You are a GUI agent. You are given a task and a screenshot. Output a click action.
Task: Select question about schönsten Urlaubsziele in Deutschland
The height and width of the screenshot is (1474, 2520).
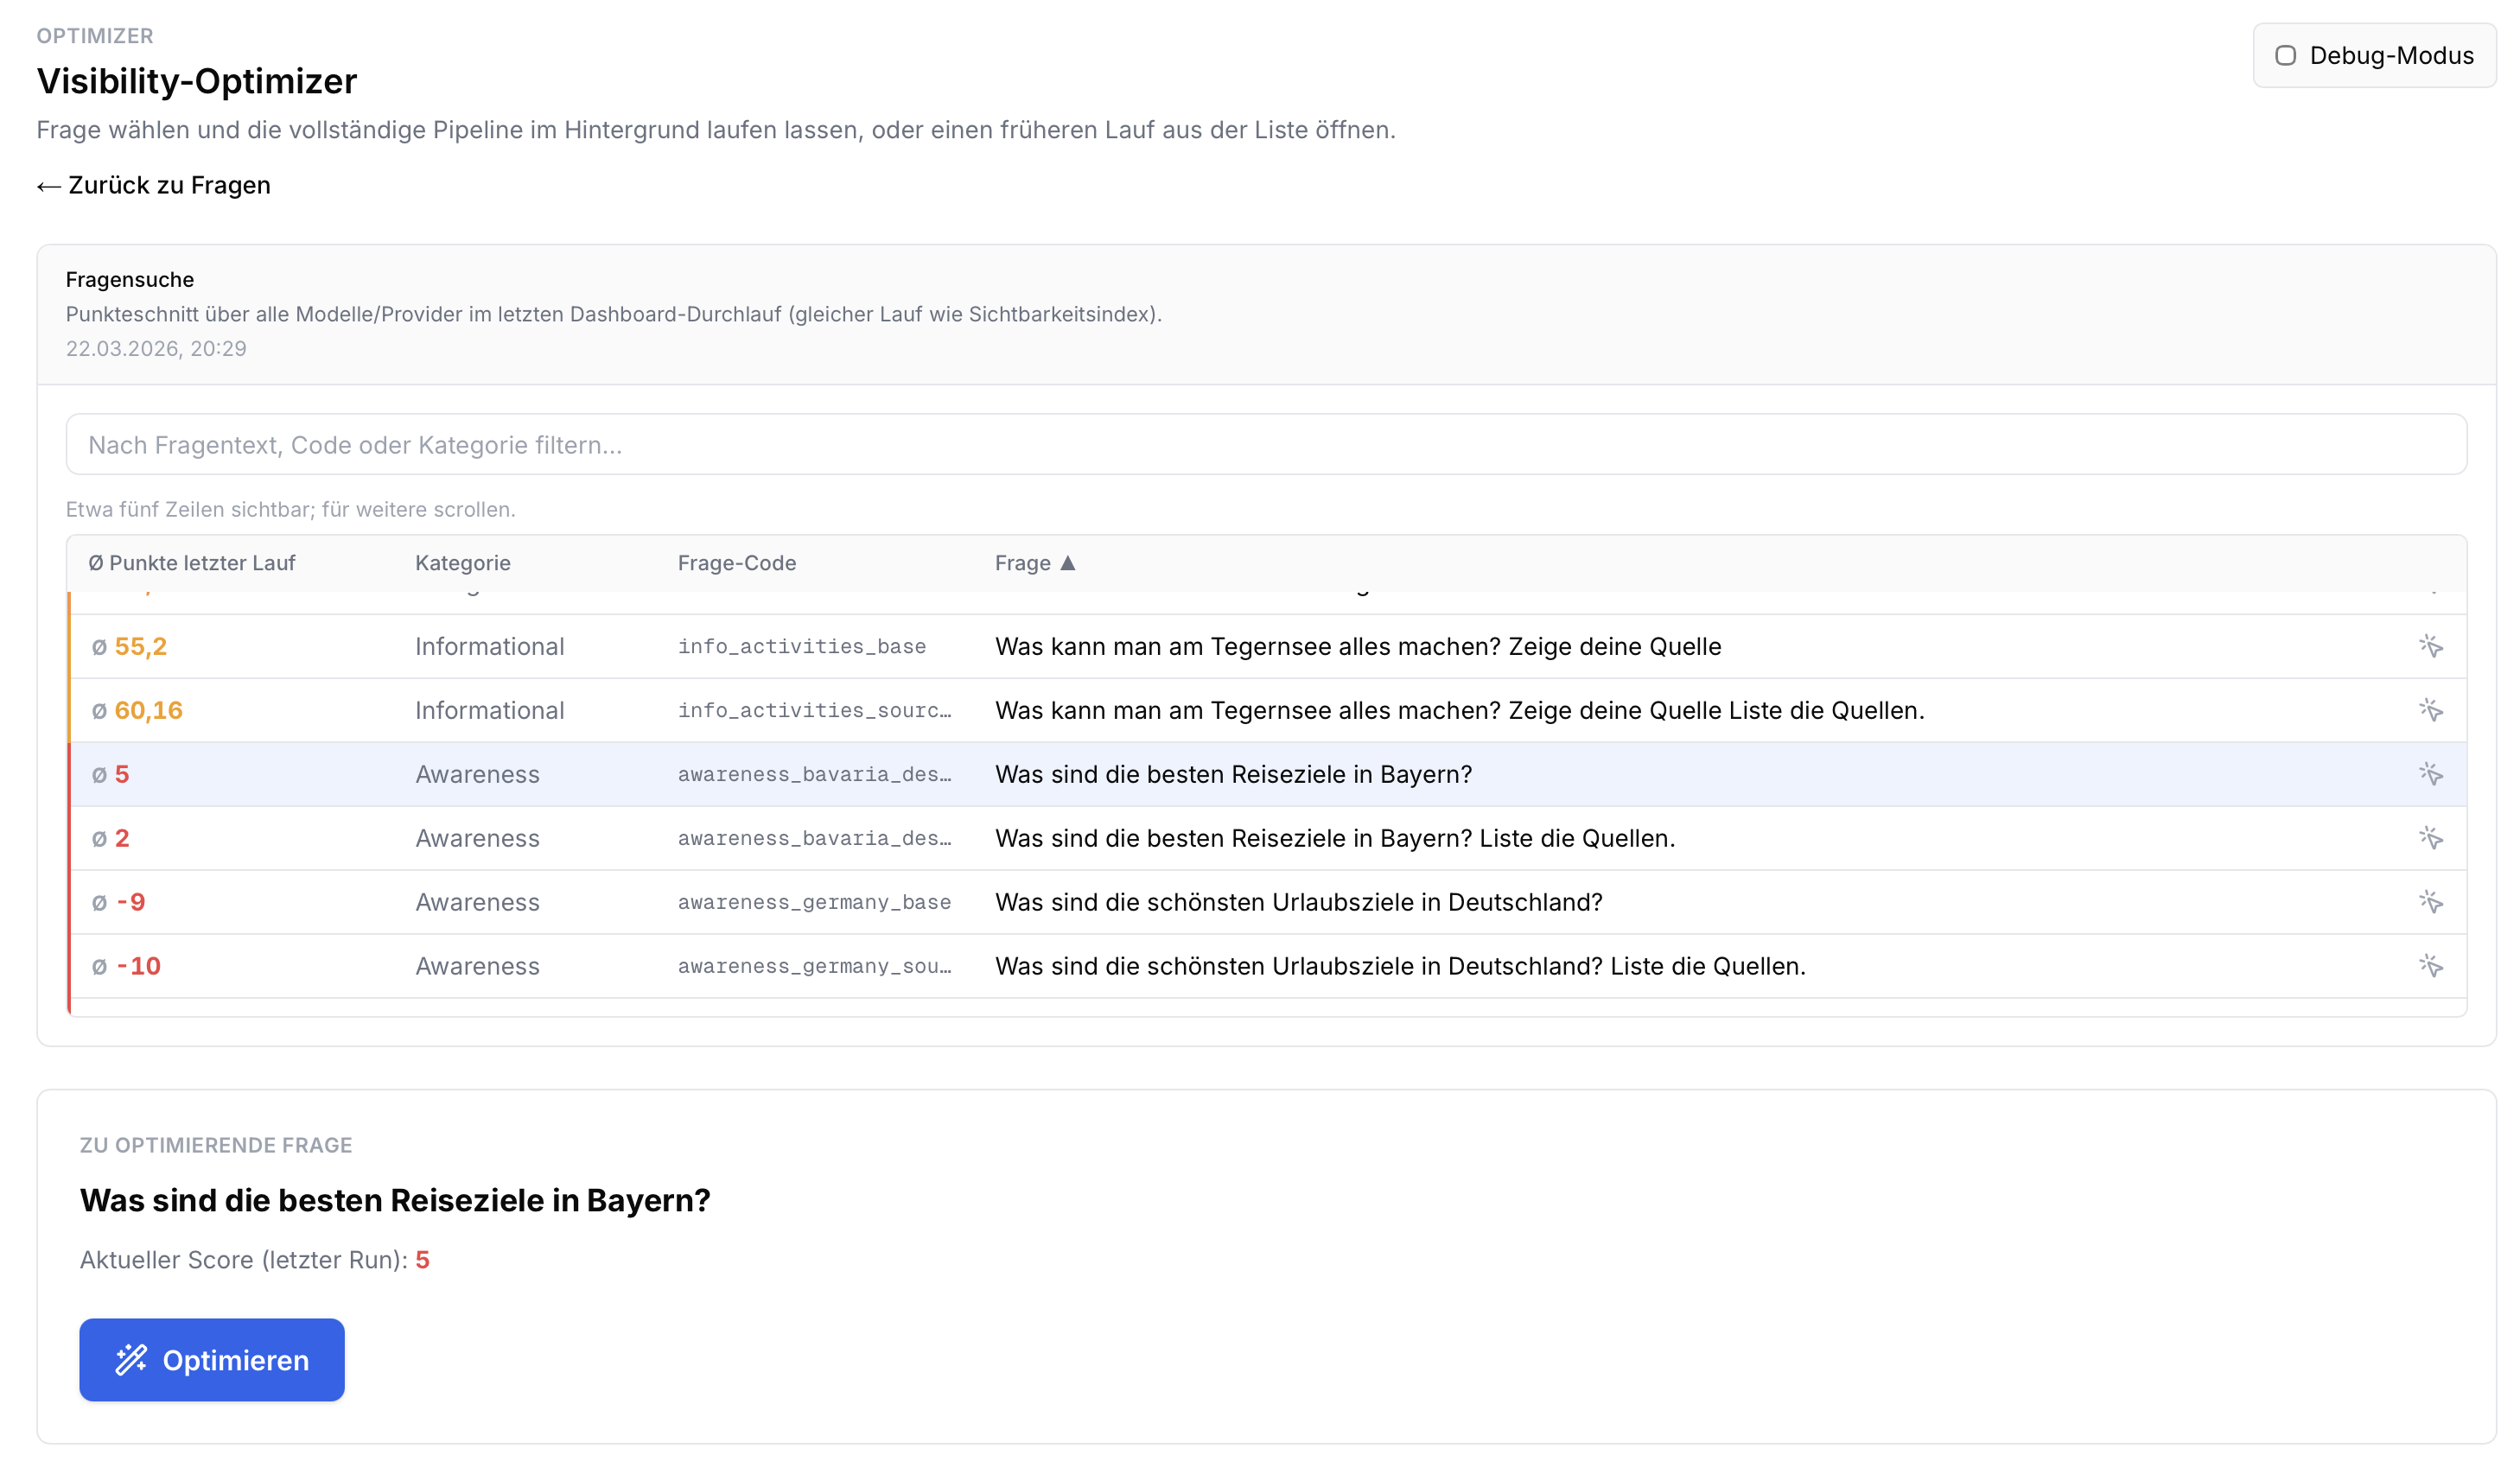[x=1298, y=902]
